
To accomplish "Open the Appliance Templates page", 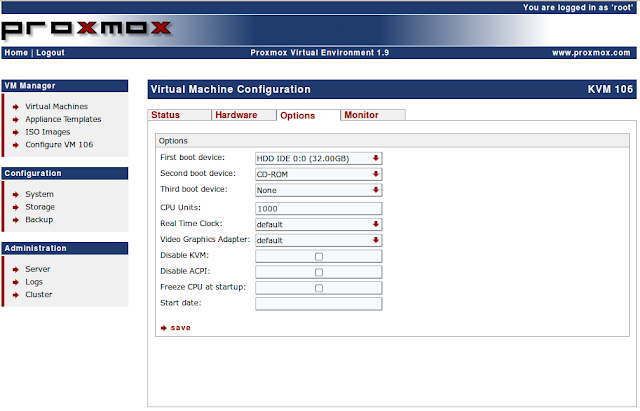I will (x=63, y=119).
